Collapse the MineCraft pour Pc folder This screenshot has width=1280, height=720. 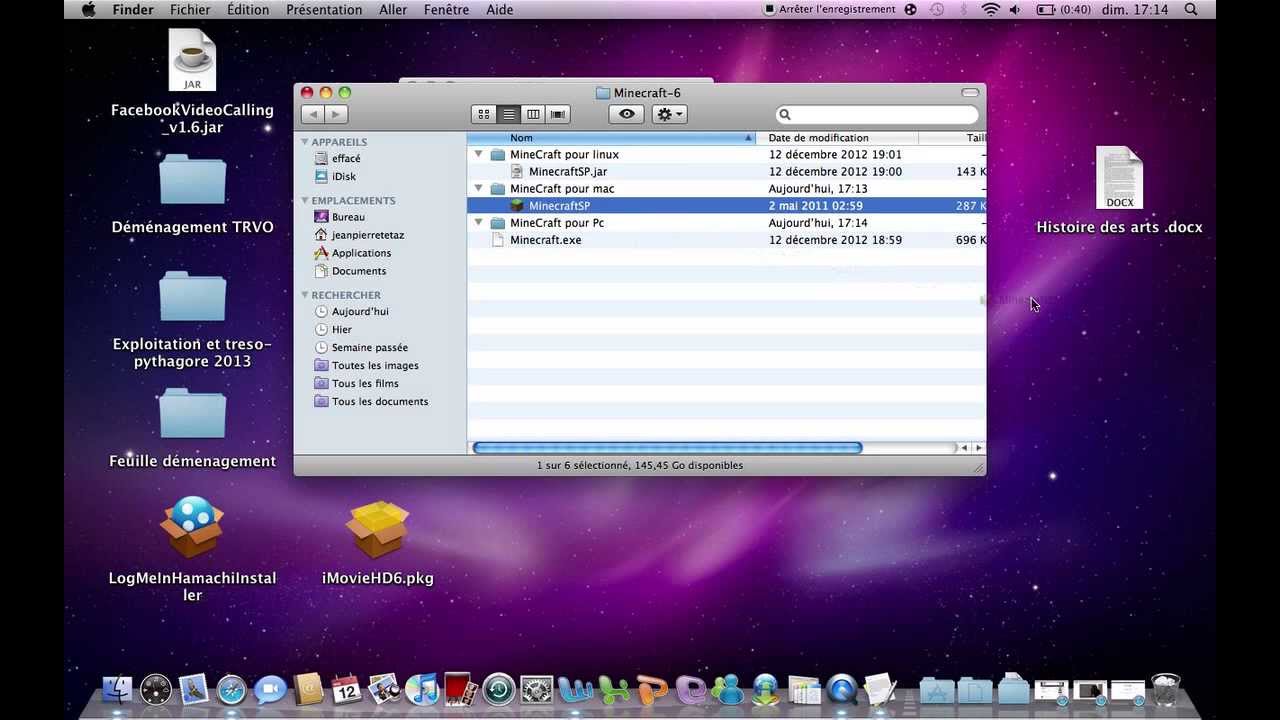coord(479,223)
